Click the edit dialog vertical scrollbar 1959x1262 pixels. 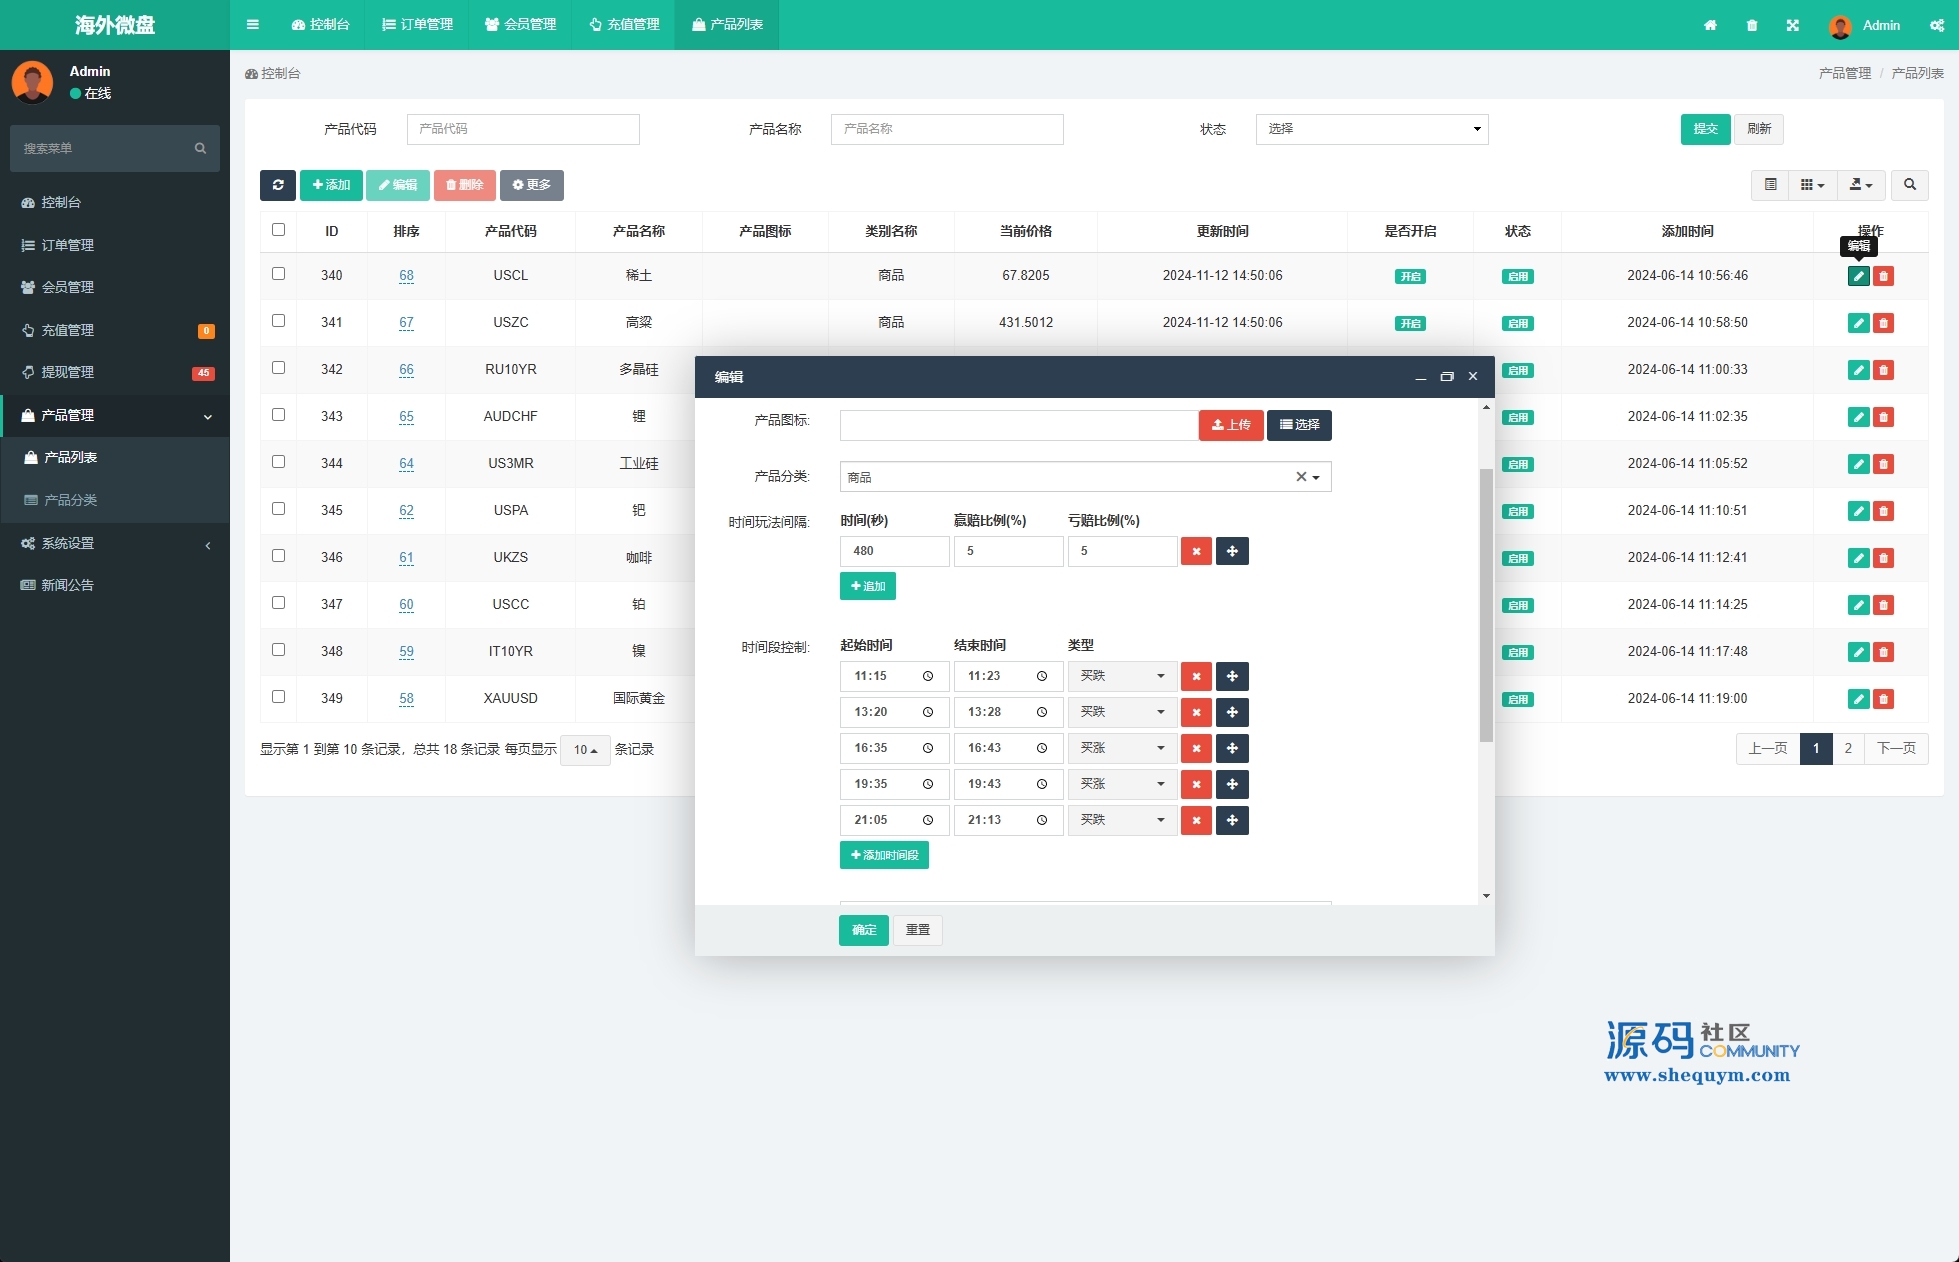click(x=1486, y=605)
